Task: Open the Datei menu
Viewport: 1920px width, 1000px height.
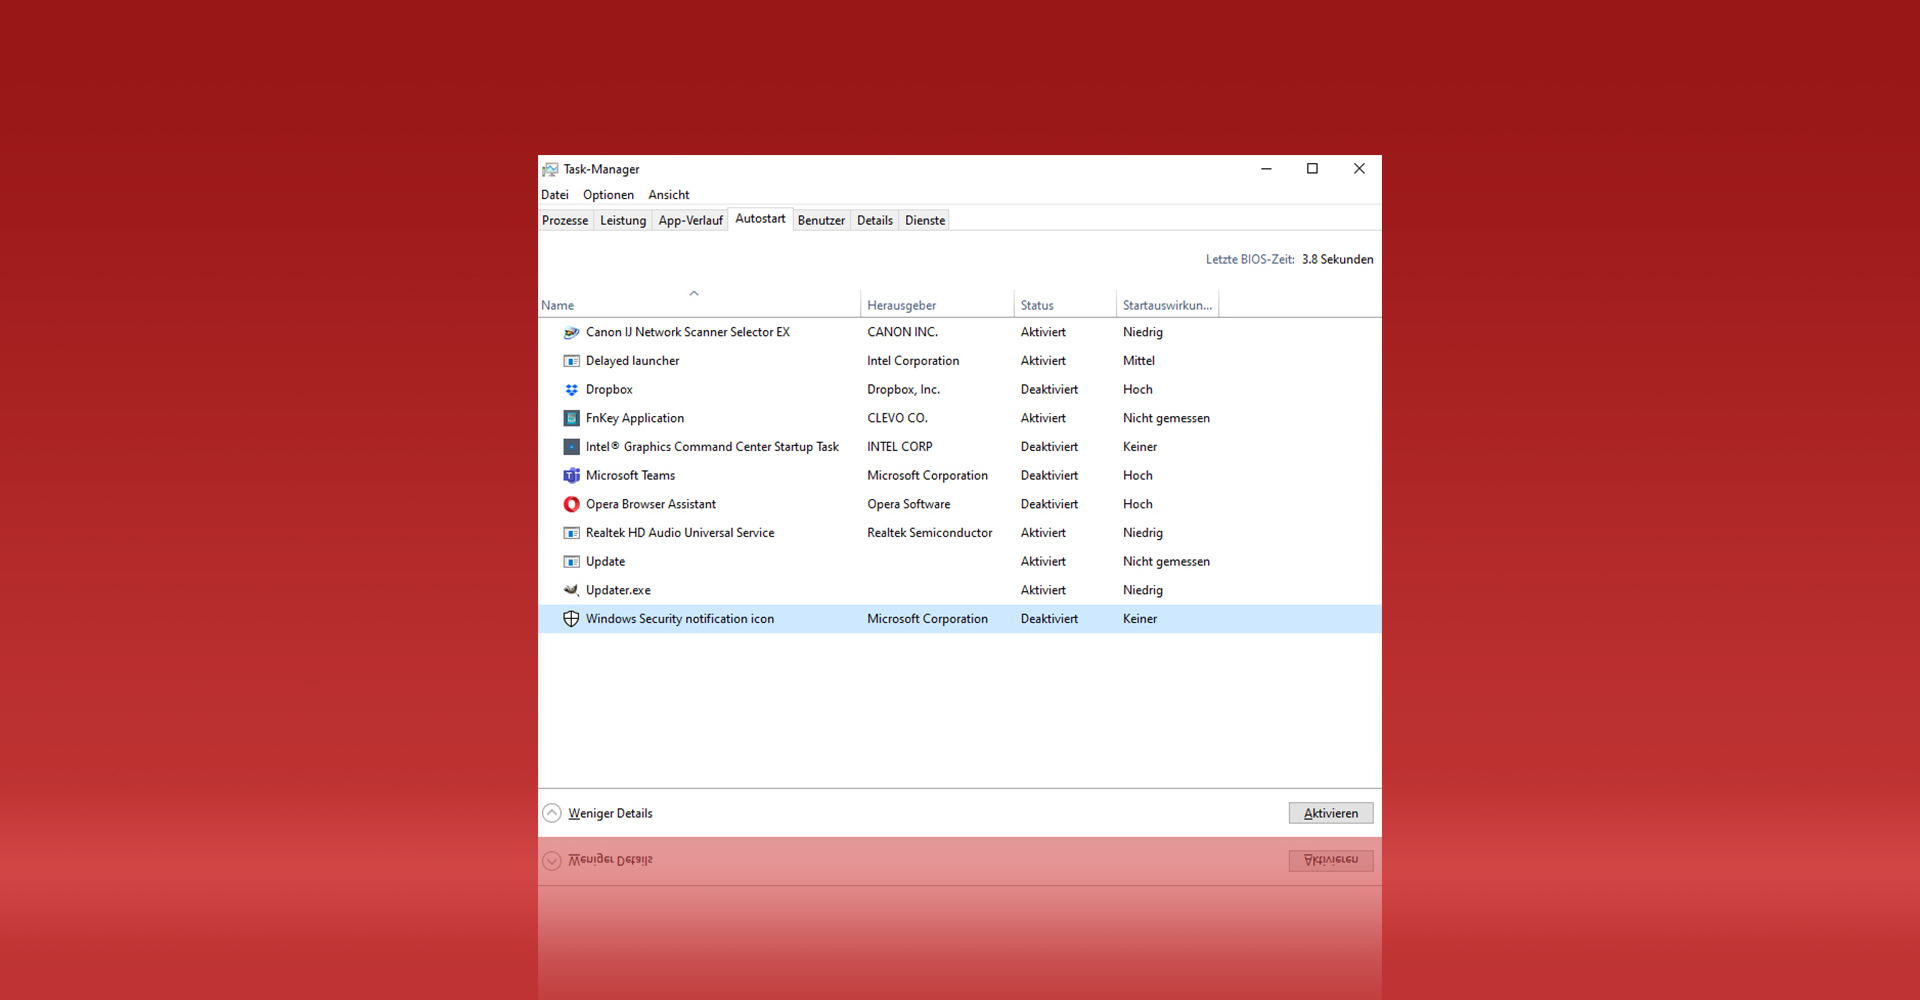Action: point(555,195)
